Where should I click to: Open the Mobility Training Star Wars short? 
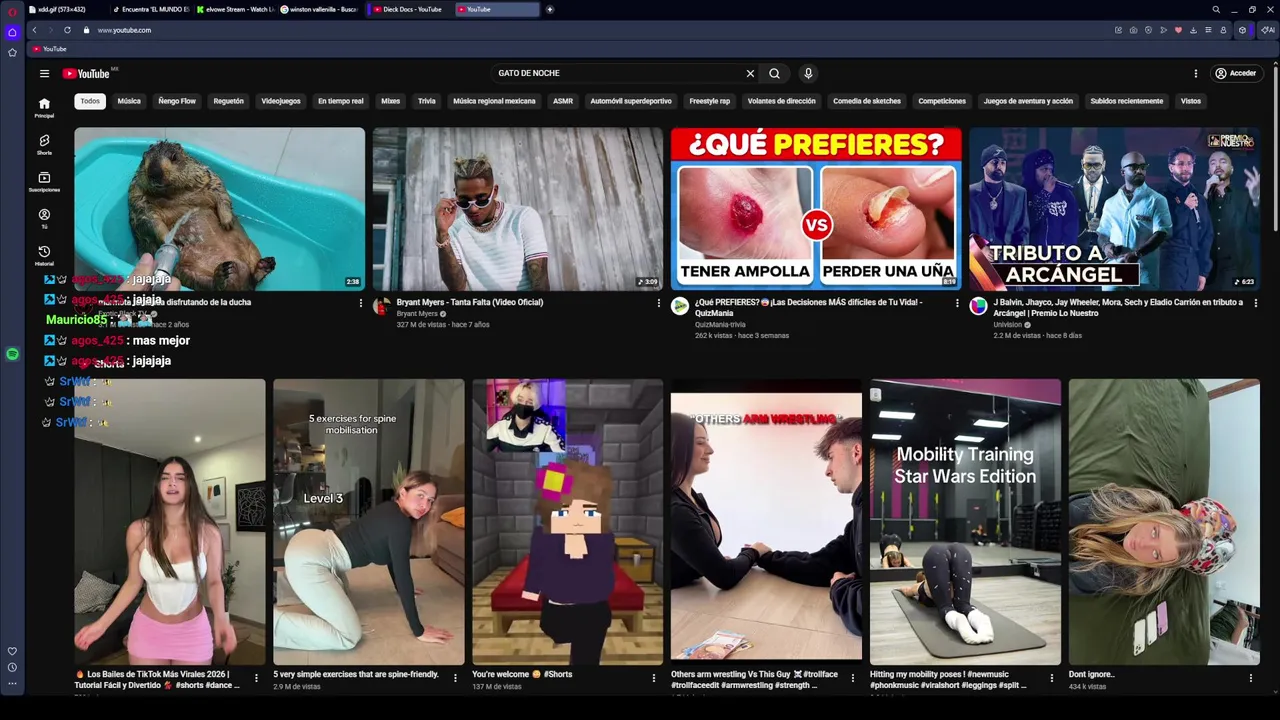(965, 521)
